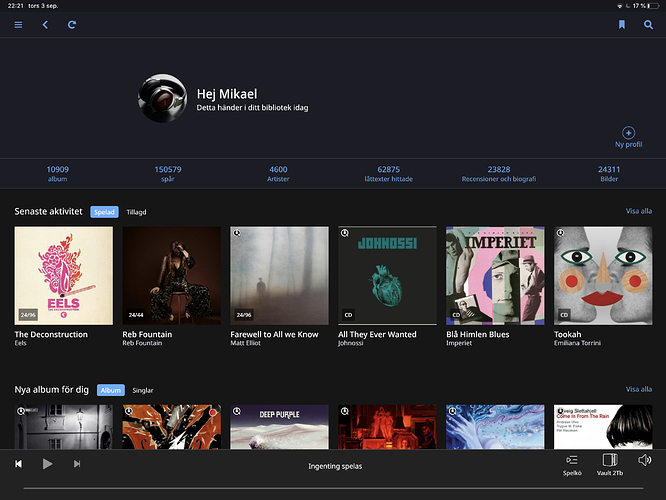Open the Tookah album cover
Image resolution: width=666 pixels, height=500 pixels.
point(603,276)
